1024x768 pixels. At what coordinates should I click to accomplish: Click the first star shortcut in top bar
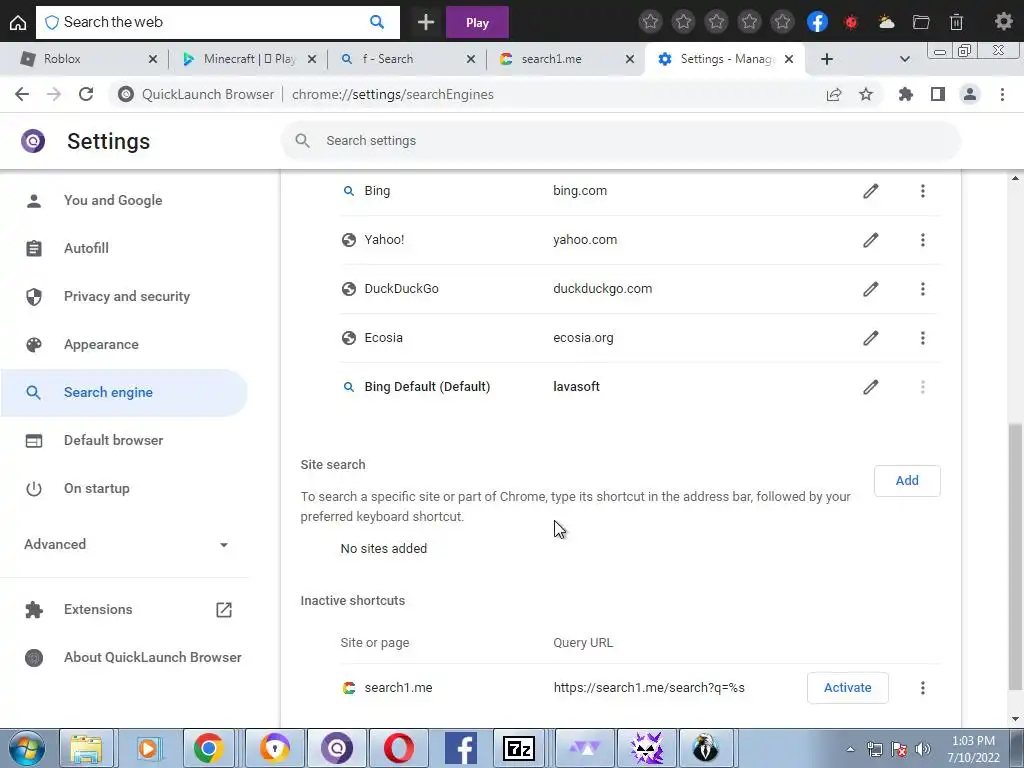pos(650,22)
